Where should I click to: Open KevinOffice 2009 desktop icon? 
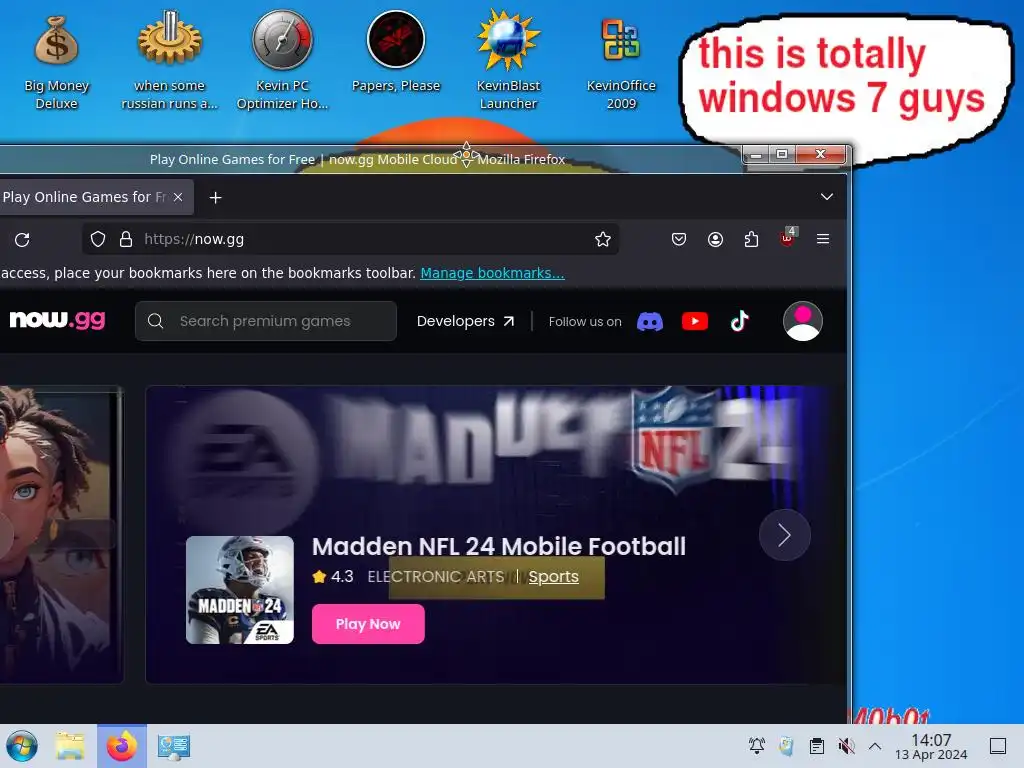pyautogui.click(x=621, y=62)
